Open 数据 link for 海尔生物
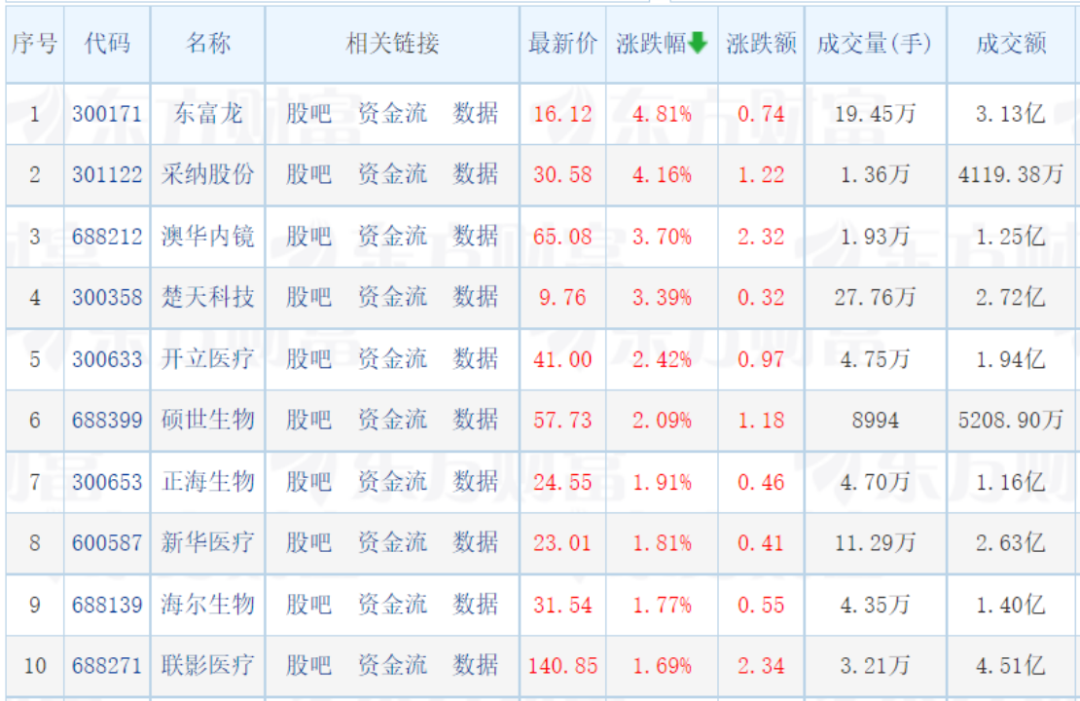This screenshot has height=701, width=1080. [475, 605]
